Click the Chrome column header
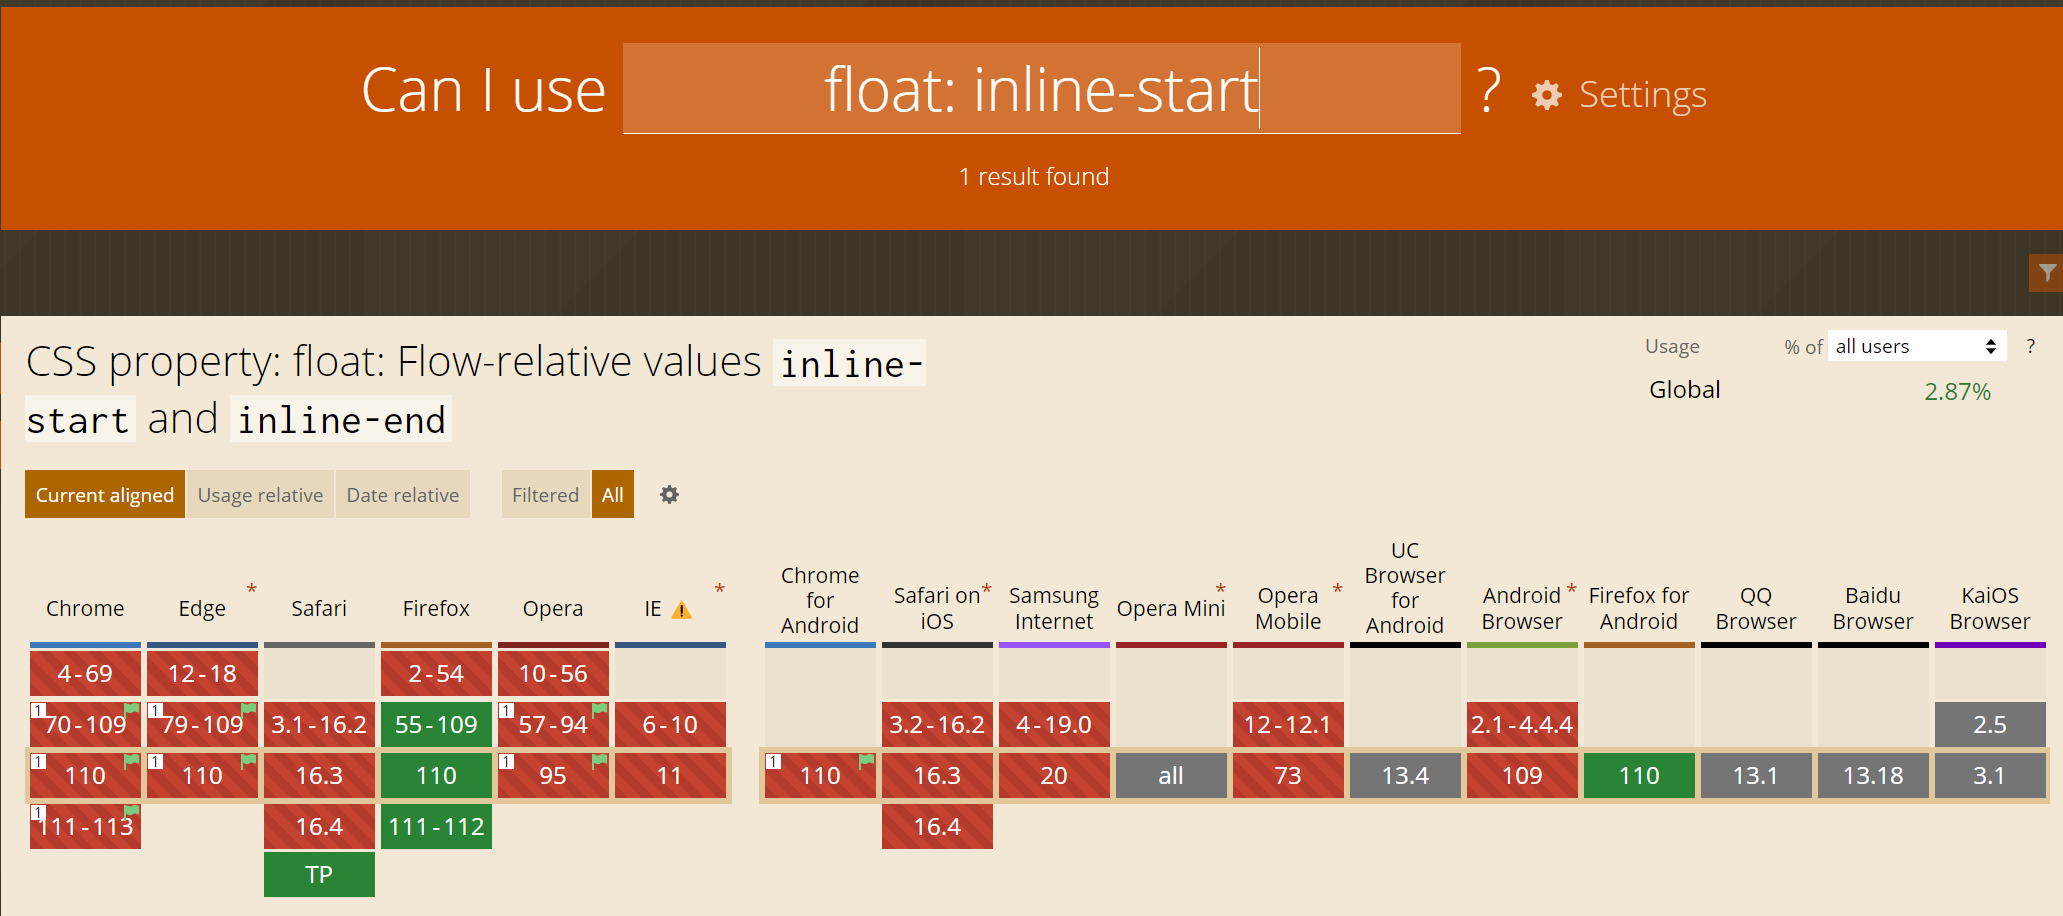 pos(85,608)
